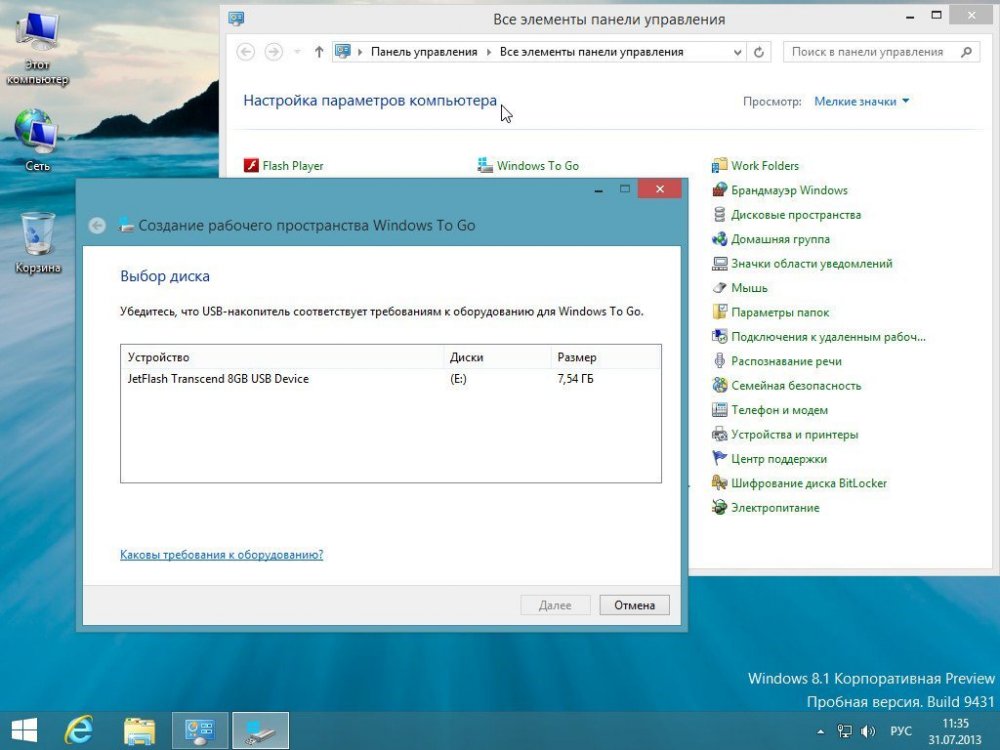Click the Параметры папок icon
The width and height of the screenshot is (1000, 750).
coord(719,312)
